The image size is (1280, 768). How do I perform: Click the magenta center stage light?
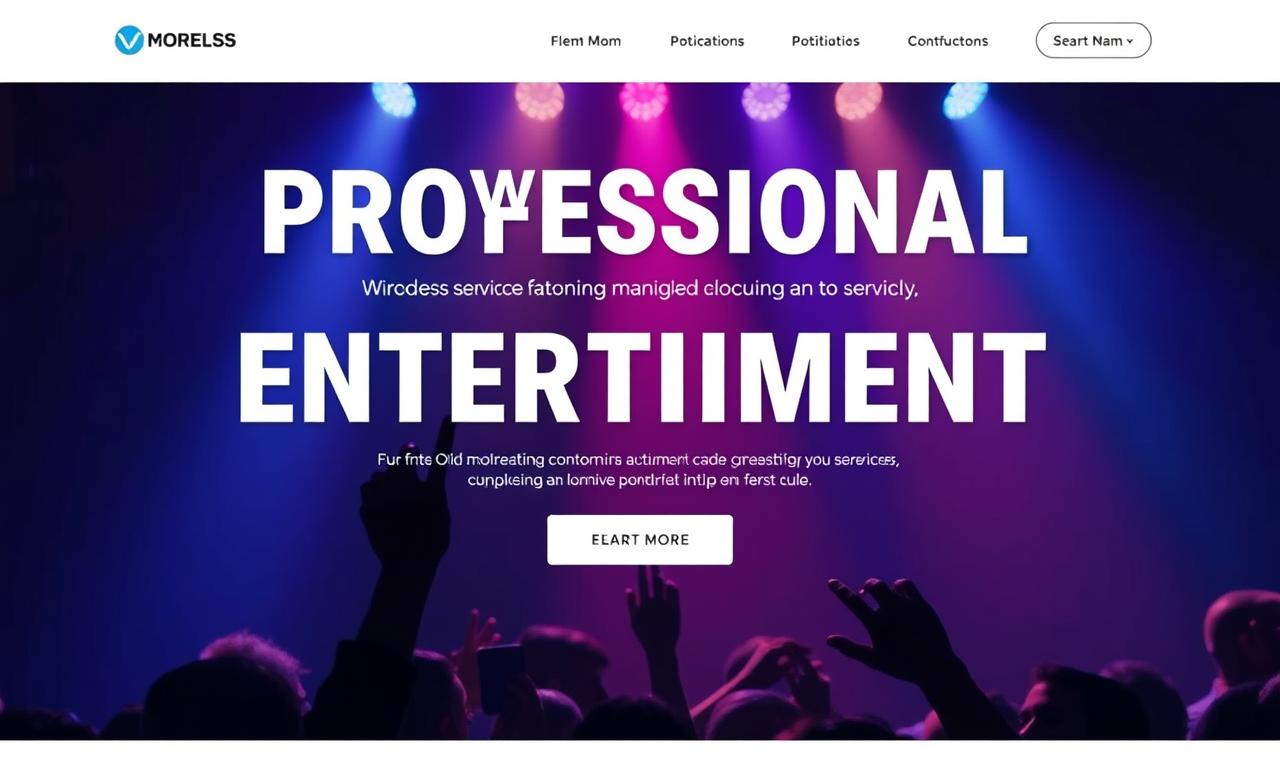click(x=644, y=101)
